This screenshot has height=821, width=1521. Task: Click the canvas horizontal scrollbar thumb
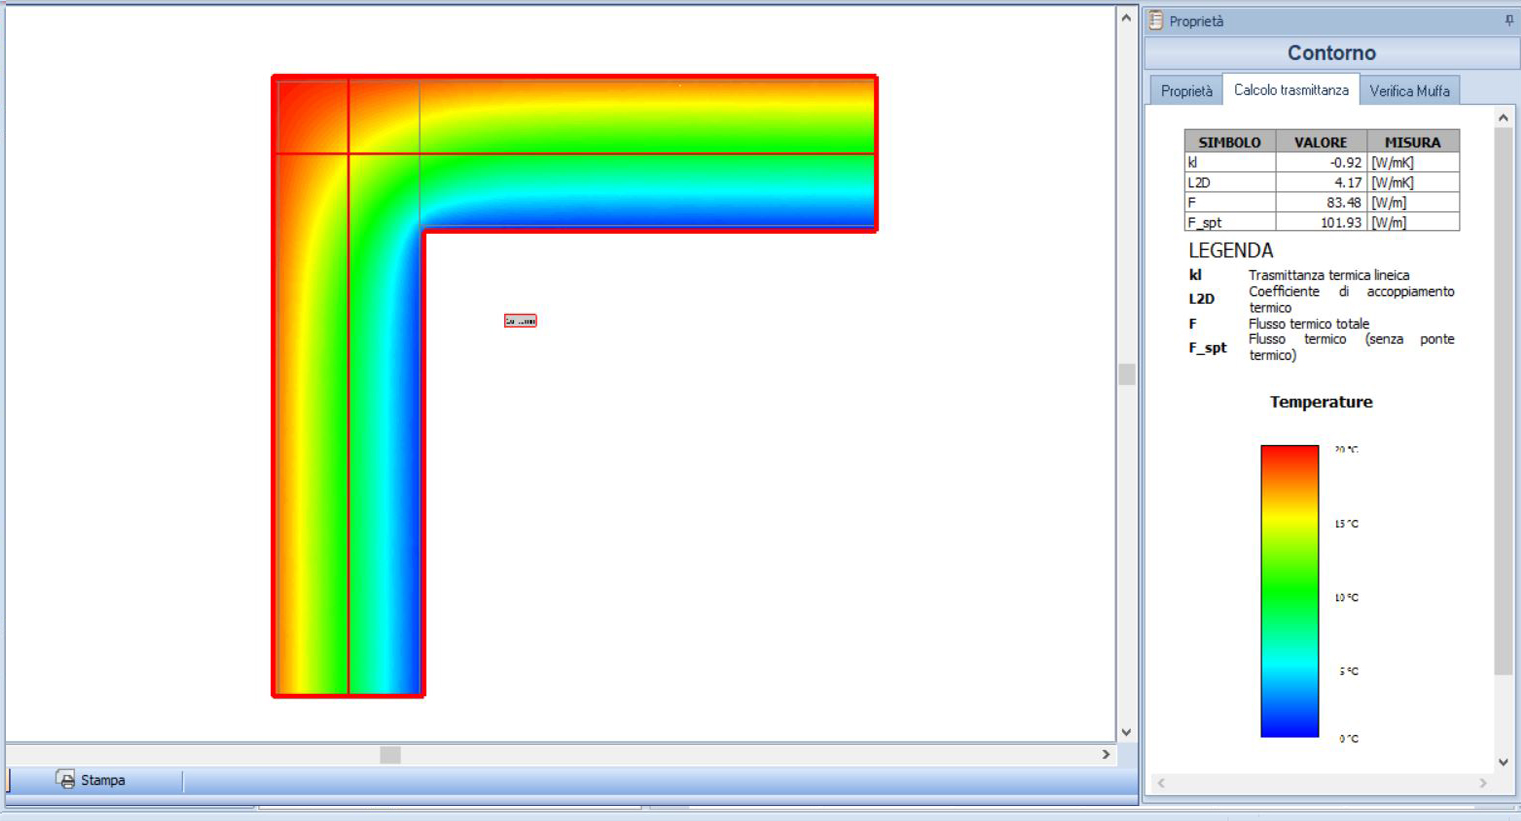(390, 755)
